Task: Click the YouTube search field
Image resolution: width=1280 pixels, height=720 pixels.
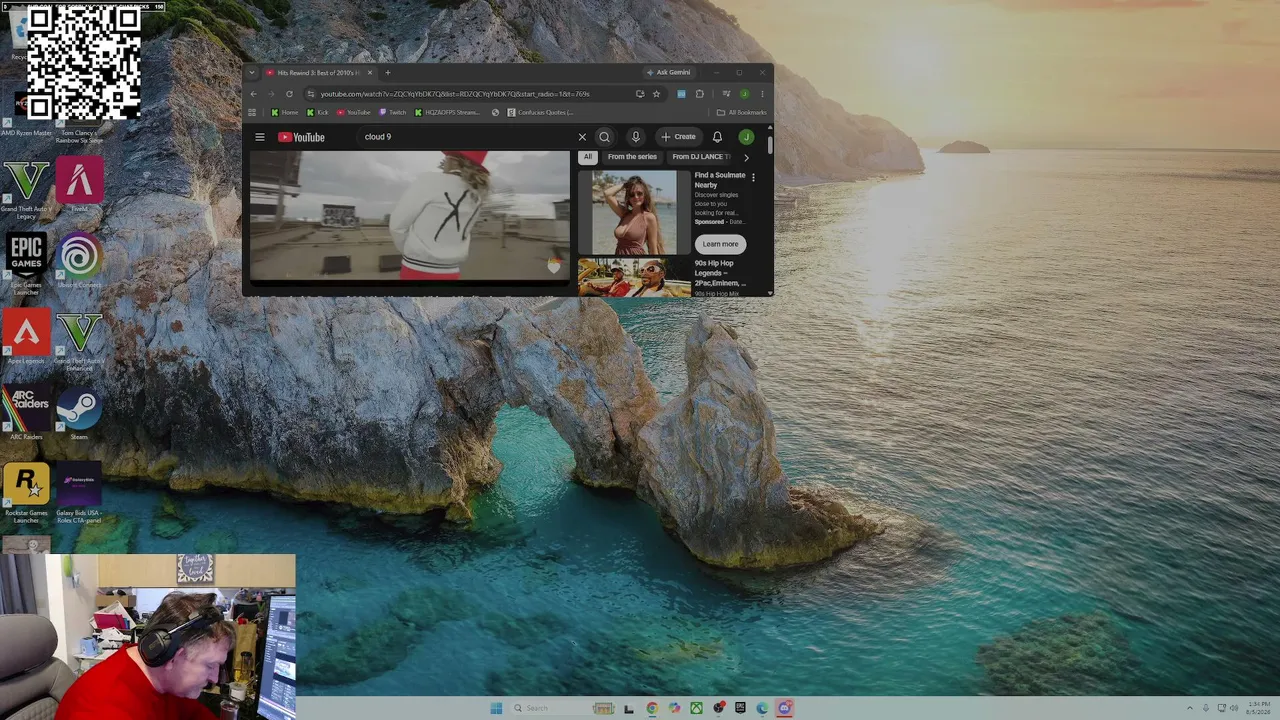Action: pyautogui.click(x=465, y=137)
